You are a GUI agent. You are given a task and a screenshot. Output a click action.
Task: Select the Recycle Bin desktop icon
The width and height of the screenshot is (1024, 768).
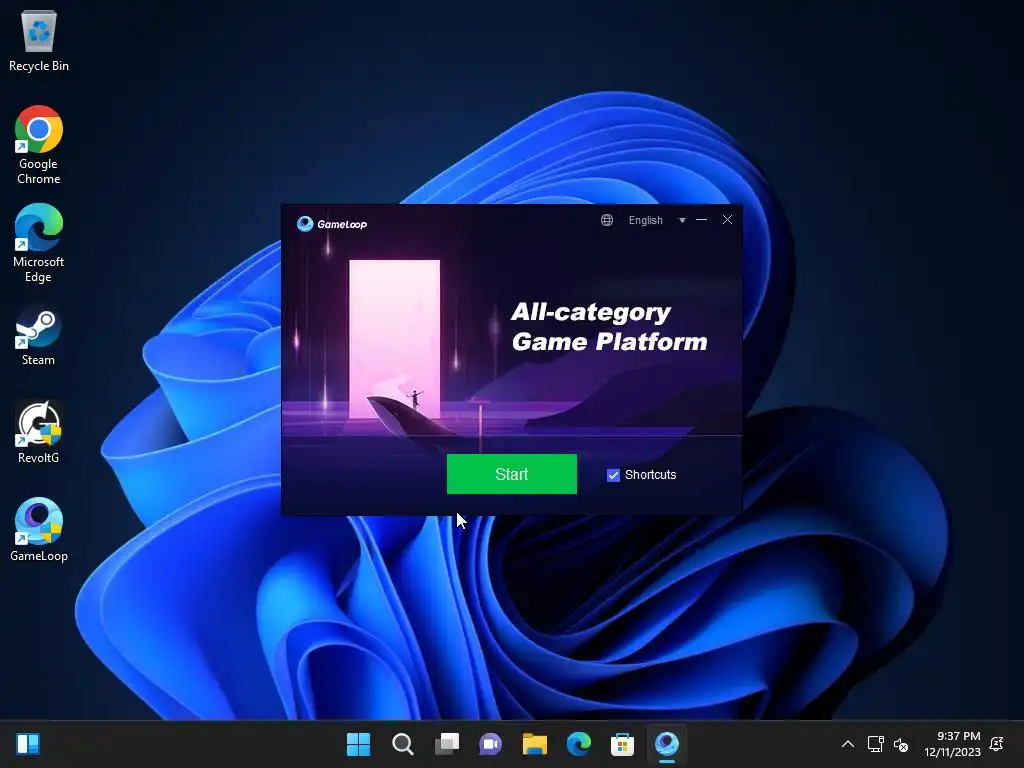pos(39,41)
